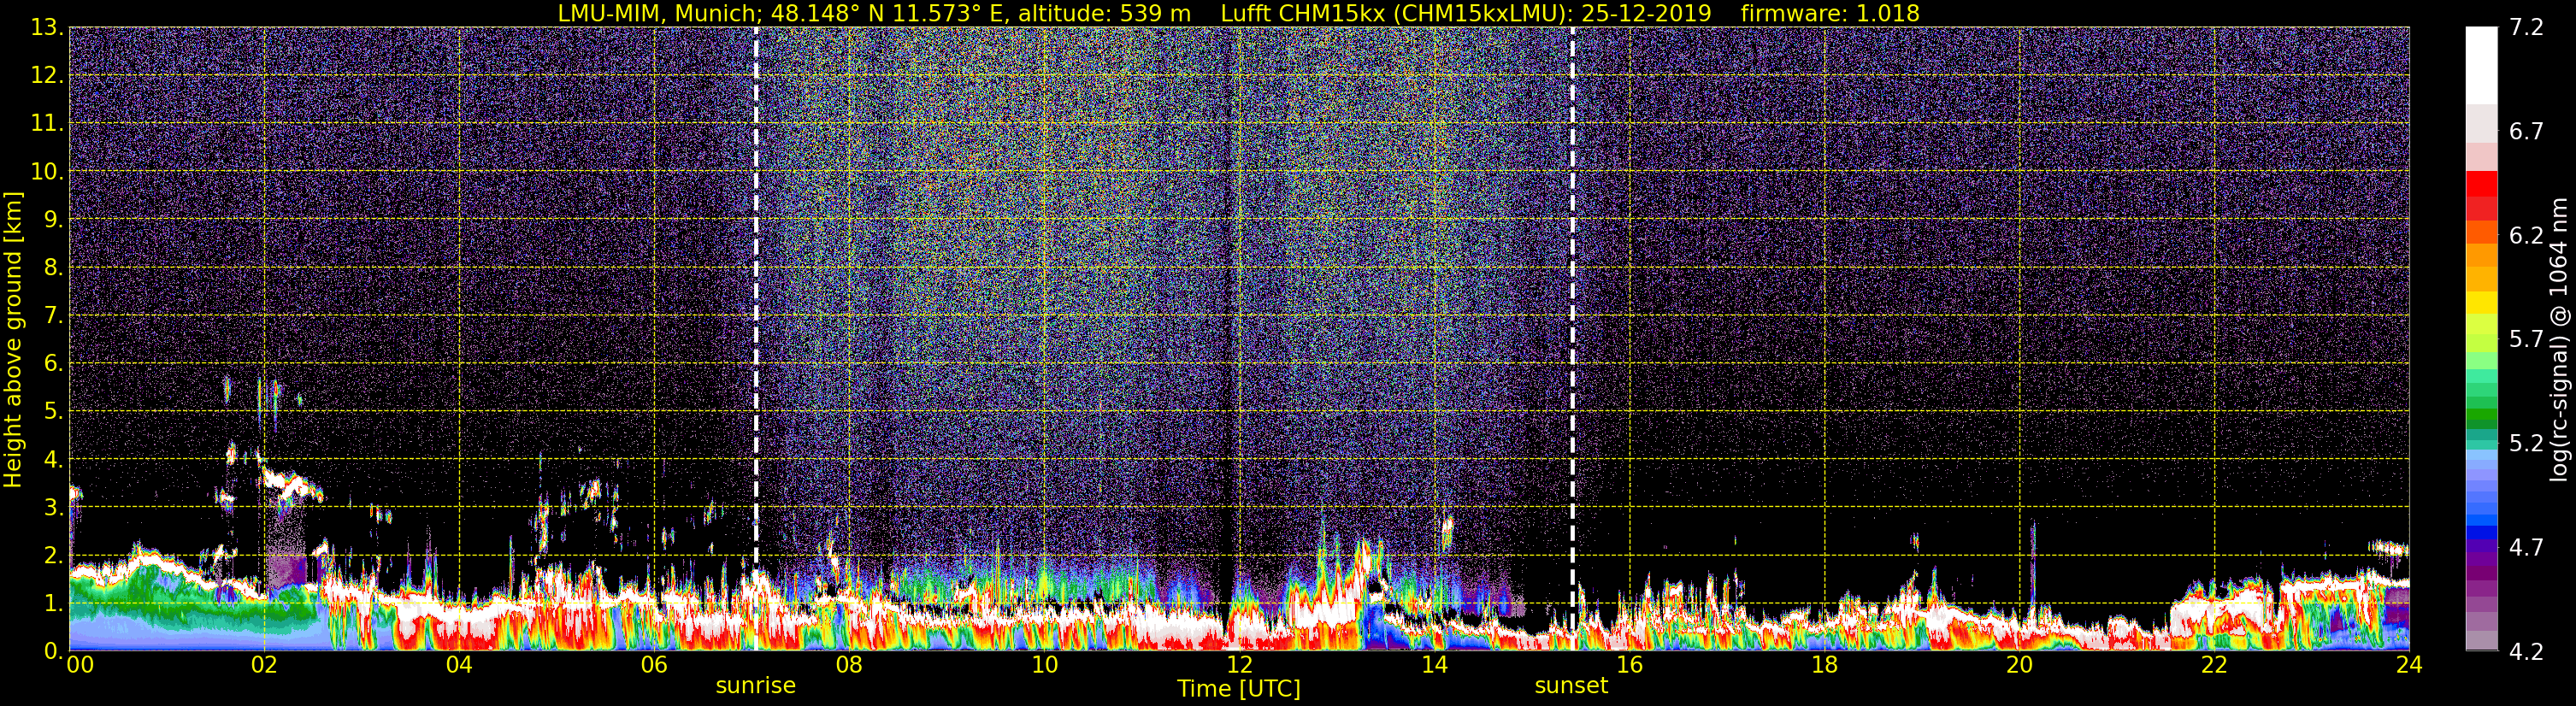Click the colorbar tick value '5.7'
This screenshot has height=706, width=2576.
click(2526, 340)
